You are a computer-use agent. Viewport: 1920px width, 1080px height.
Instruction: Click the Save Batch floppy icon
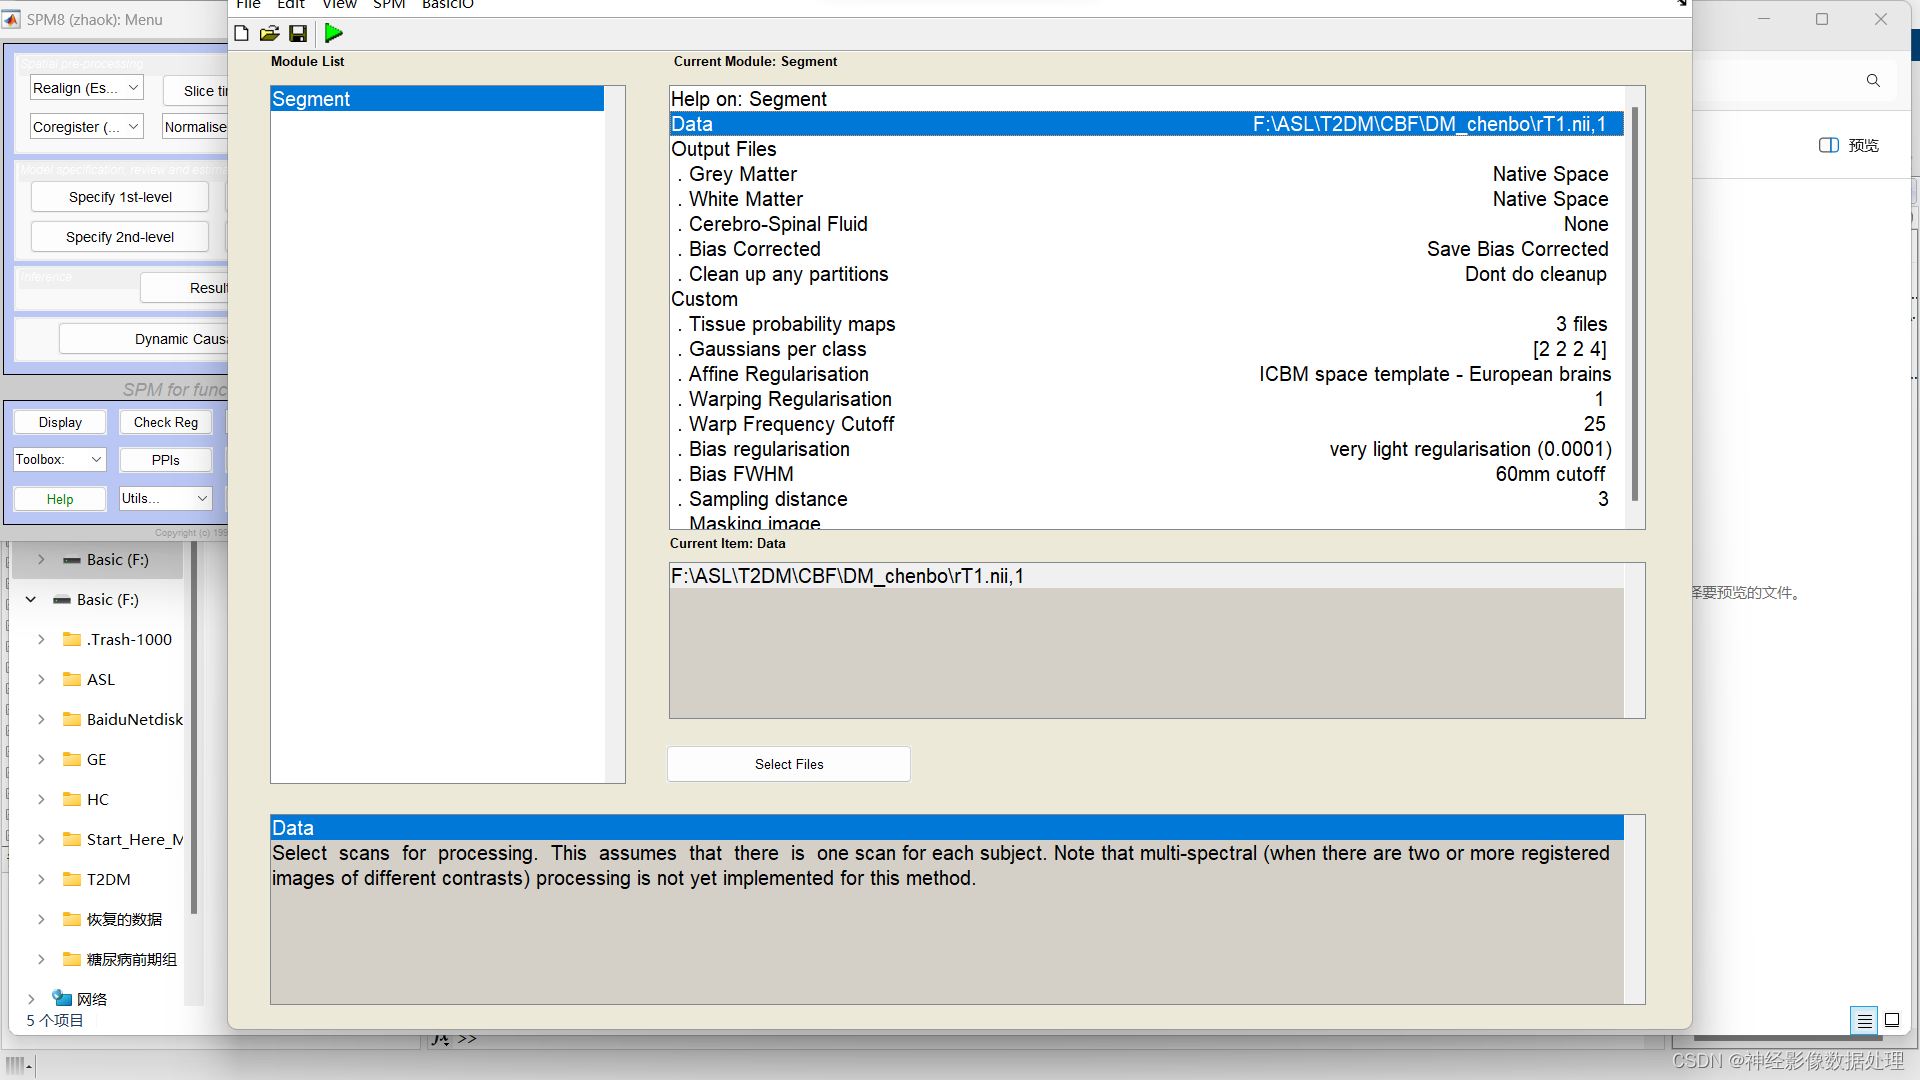point(298,33)
